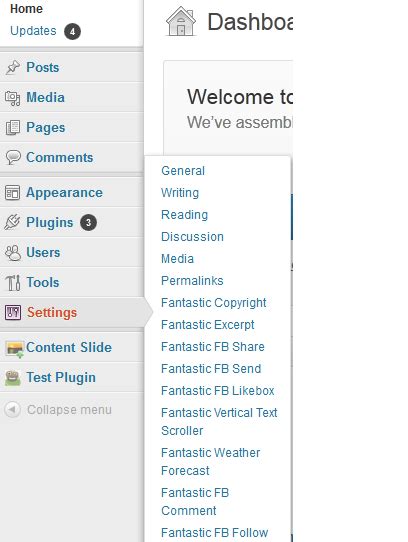This screenshot has height=542, width=408.
Task: Choose Fantastic FB Likebox submenu entry
Action: (217, 391)
